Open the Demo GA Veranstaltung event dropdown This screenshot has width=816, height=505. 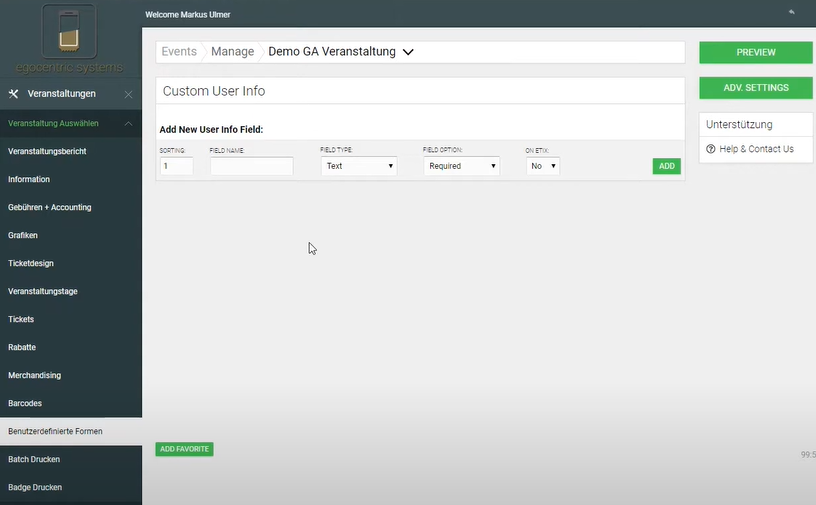(408, 52)
